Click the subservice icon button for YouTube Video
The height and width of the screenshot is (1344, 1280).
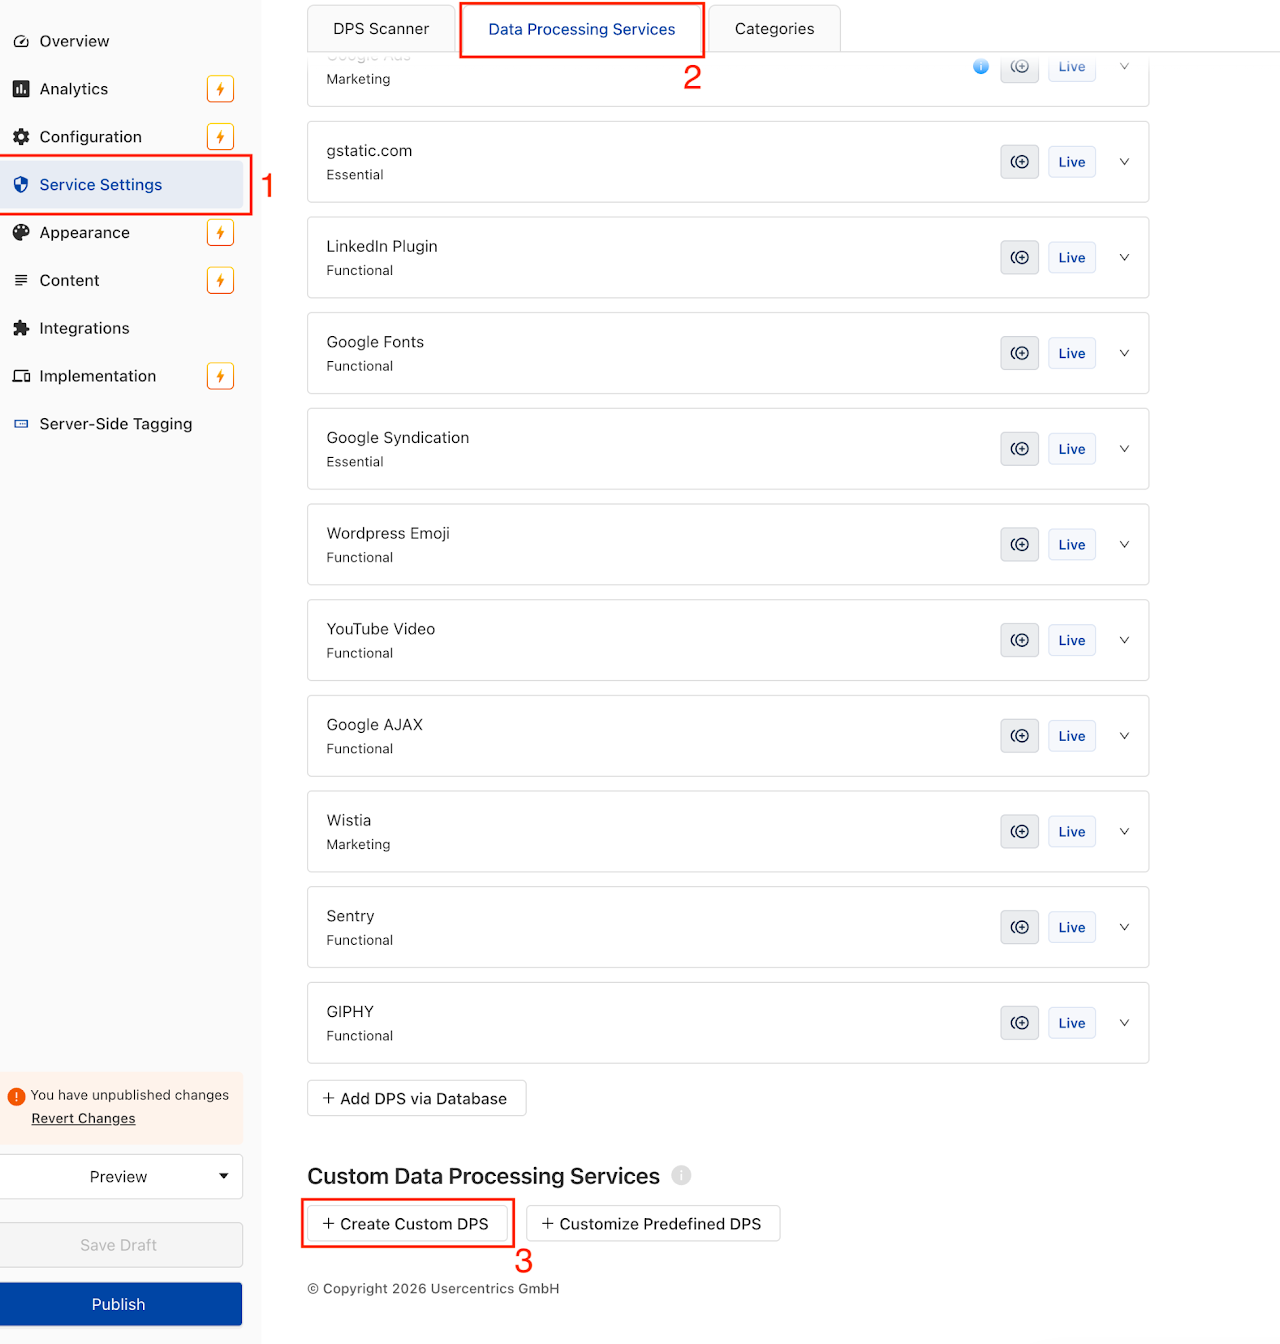(x=1019, y=640)
